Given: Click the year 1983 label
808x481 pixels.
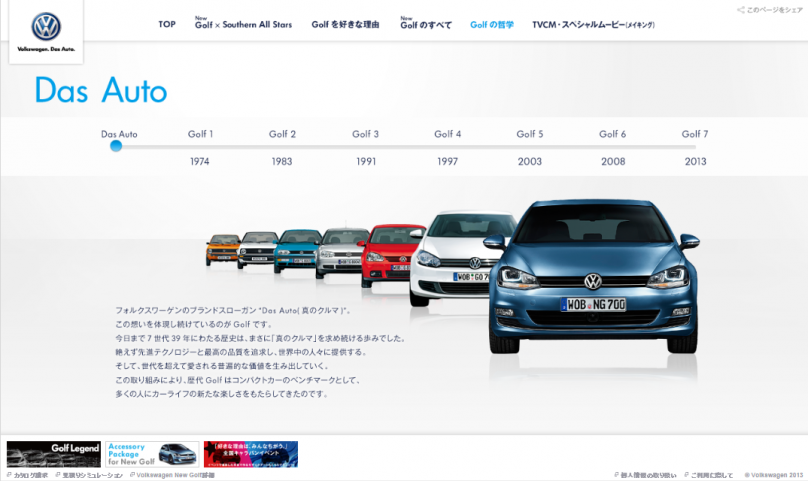Looking at the screenshot, I should 282,161.
